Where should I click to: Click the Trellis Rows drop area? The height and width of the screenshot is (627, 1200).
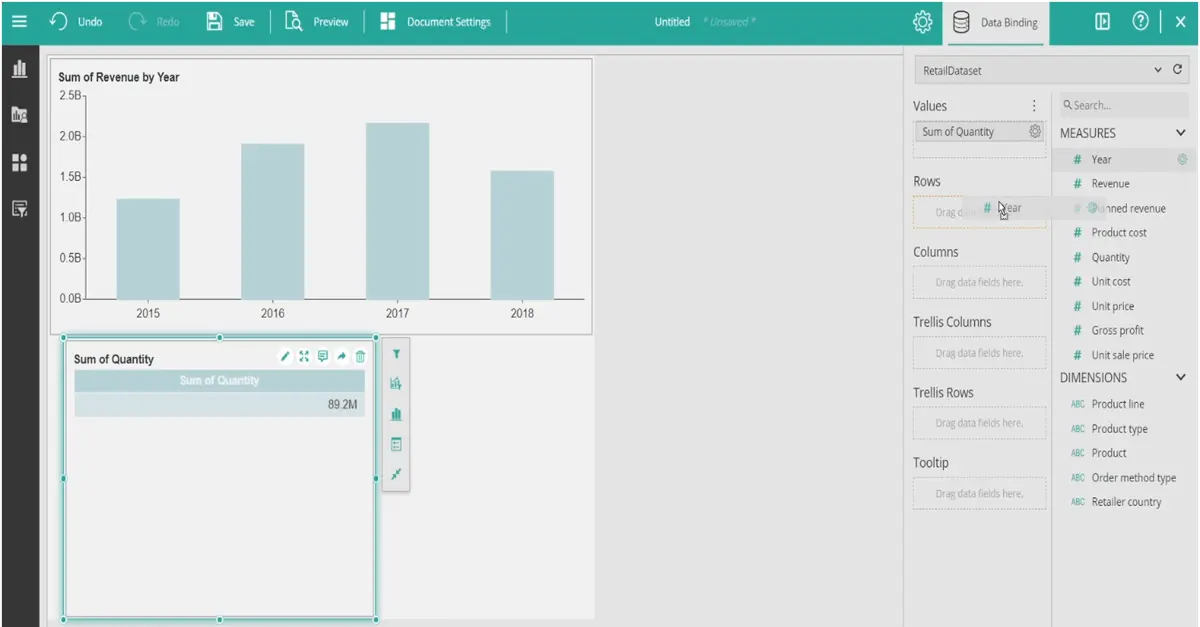tap(979, 423)
